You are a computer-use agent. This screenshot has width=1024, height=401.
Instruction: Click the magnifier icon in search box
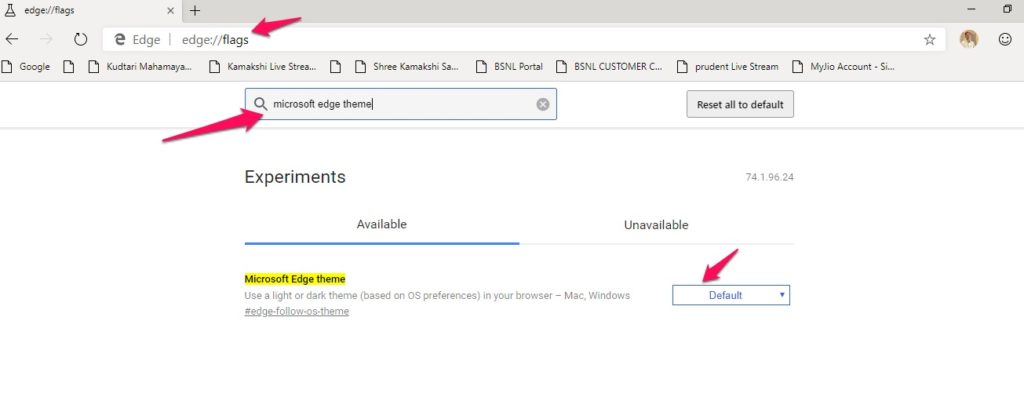260,104
